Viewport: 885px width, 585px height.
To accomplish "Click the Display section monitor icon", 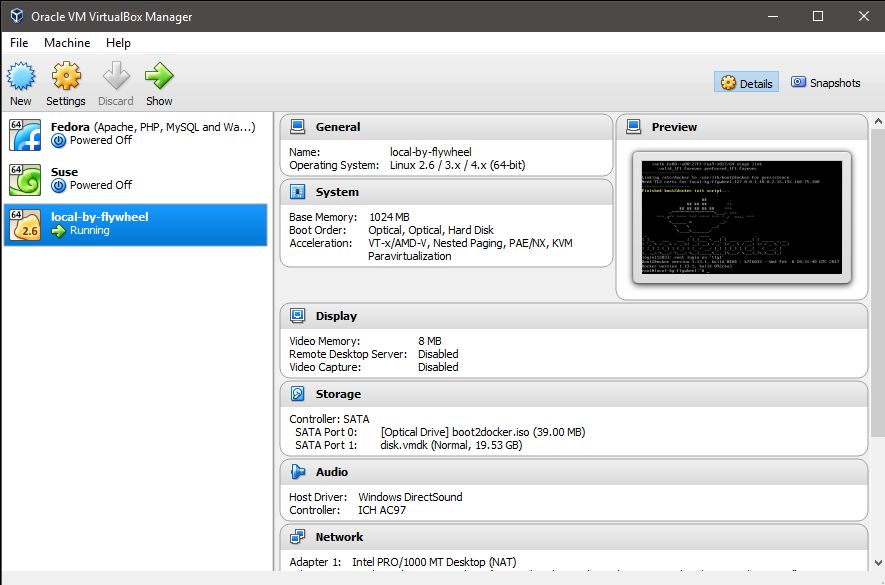I will [x=297, y=316].
